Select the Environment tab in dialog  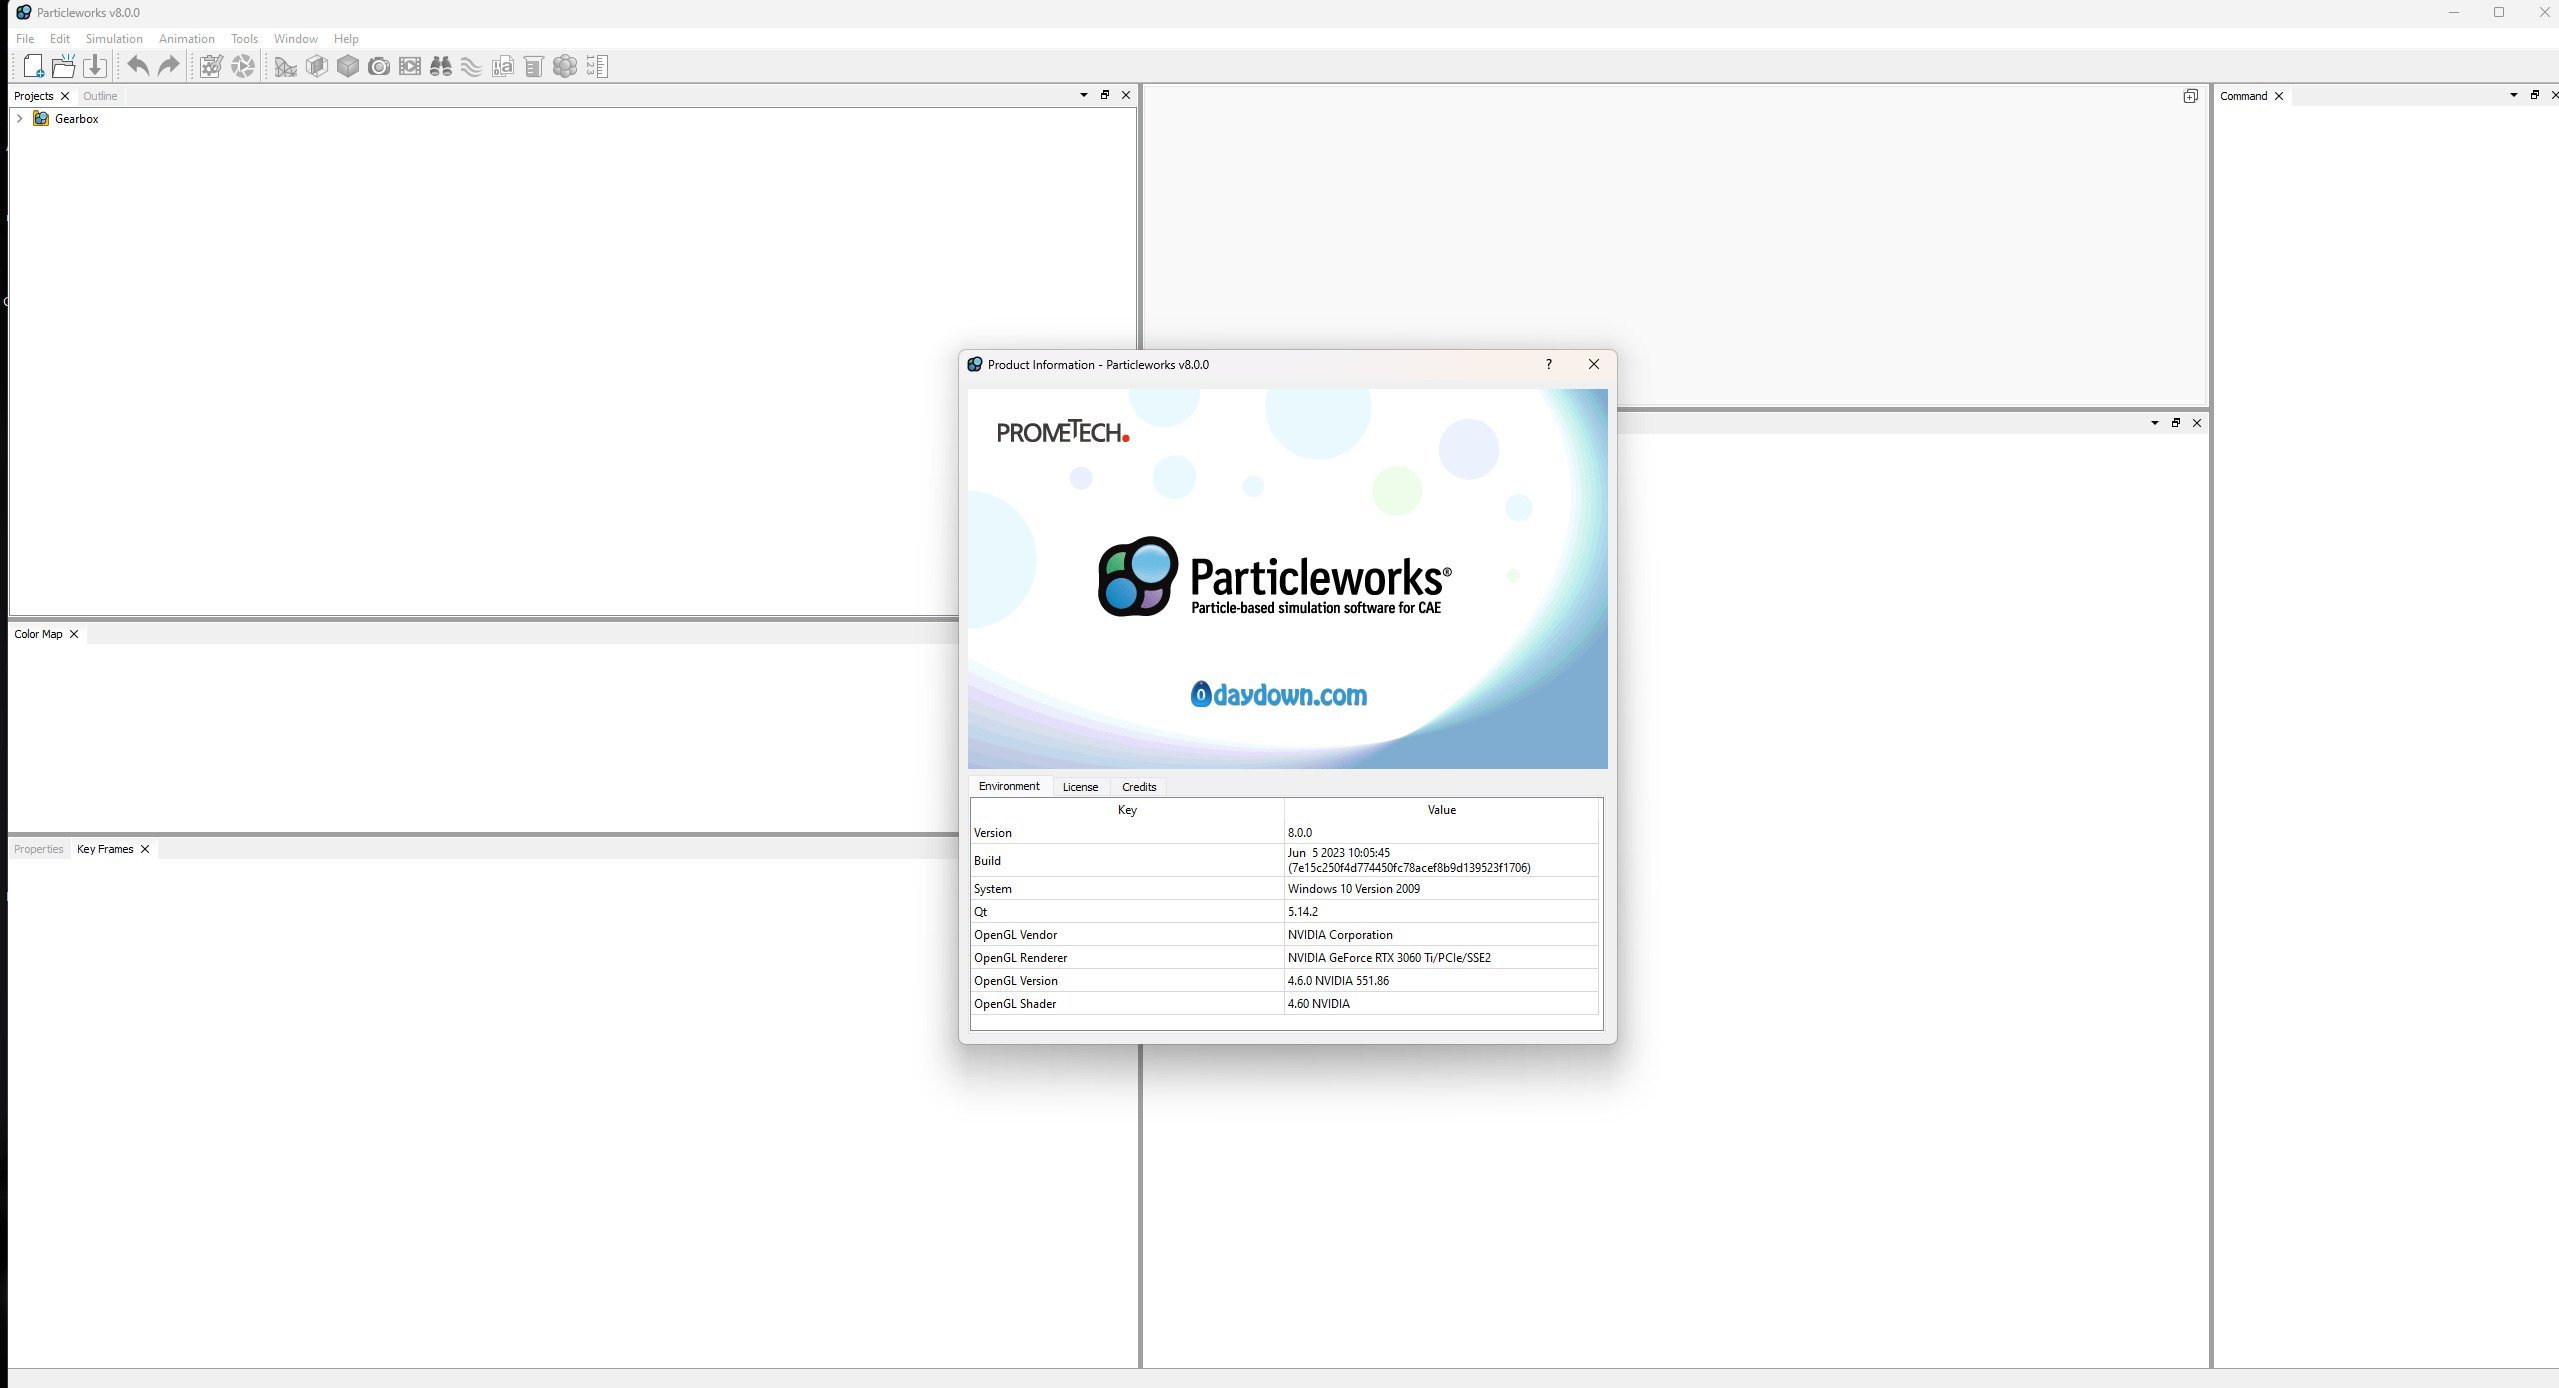(x=1009, y=786)
